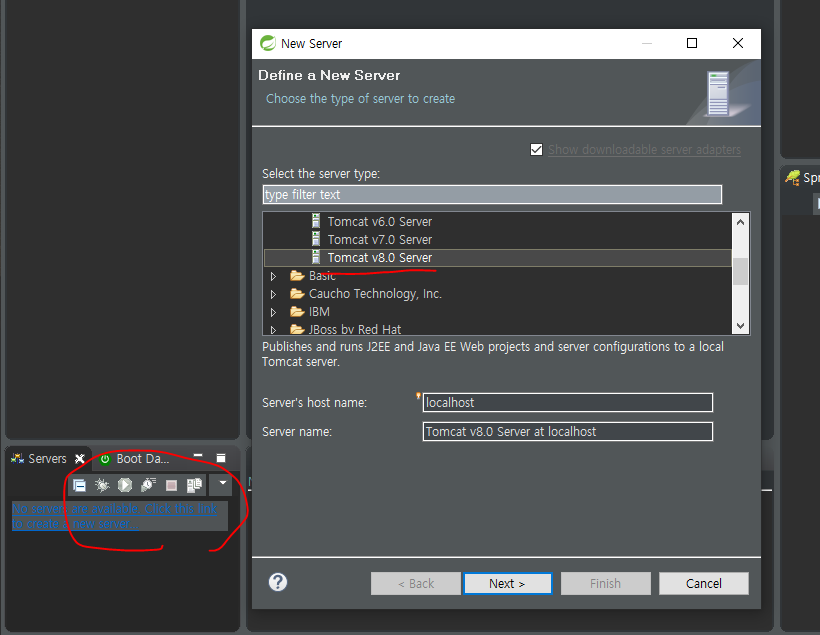Viewport: 820px width, 635px height.
Task: Click the Caucho Technology folder icon
Action: tap(297, 293)
